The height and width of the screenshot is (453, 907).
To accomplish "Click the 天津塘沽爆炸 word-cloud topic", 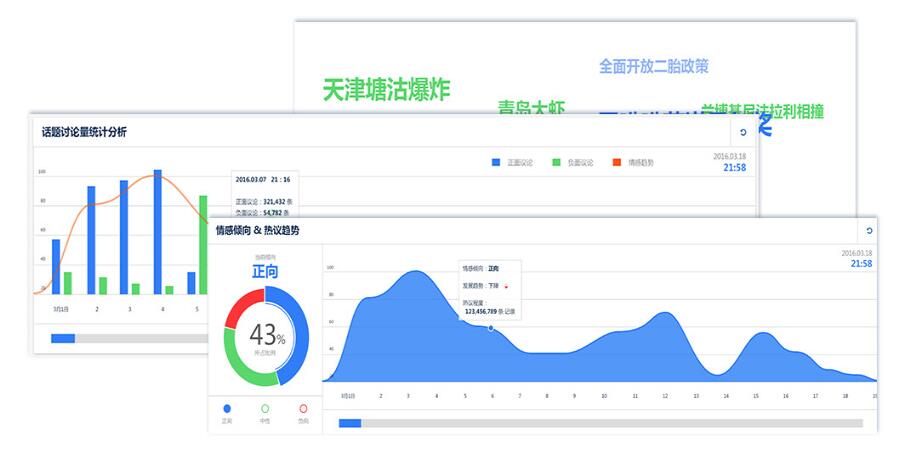I will (386, 90).
